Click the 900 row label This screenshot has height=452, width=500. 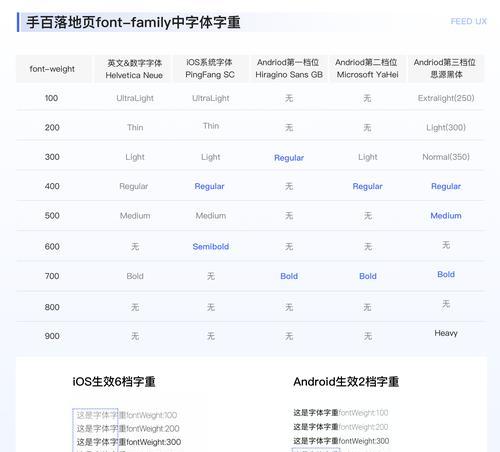point(52,336)
